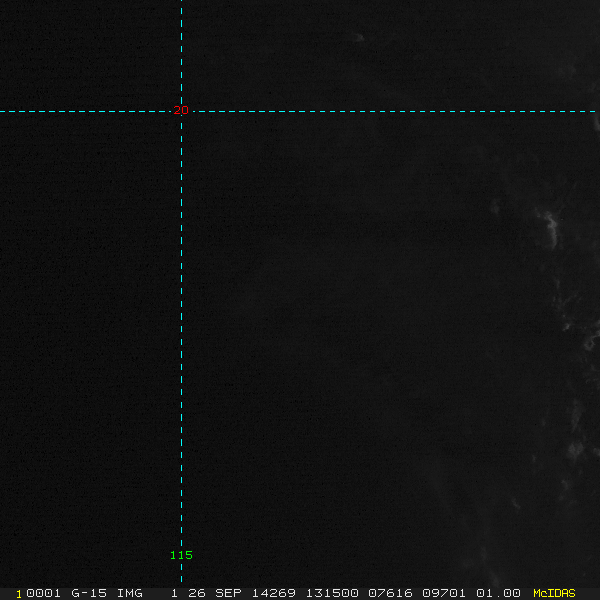Click the 07616 value in status line
This screenshot has height=600, width=600.
(x=391, y=593)
